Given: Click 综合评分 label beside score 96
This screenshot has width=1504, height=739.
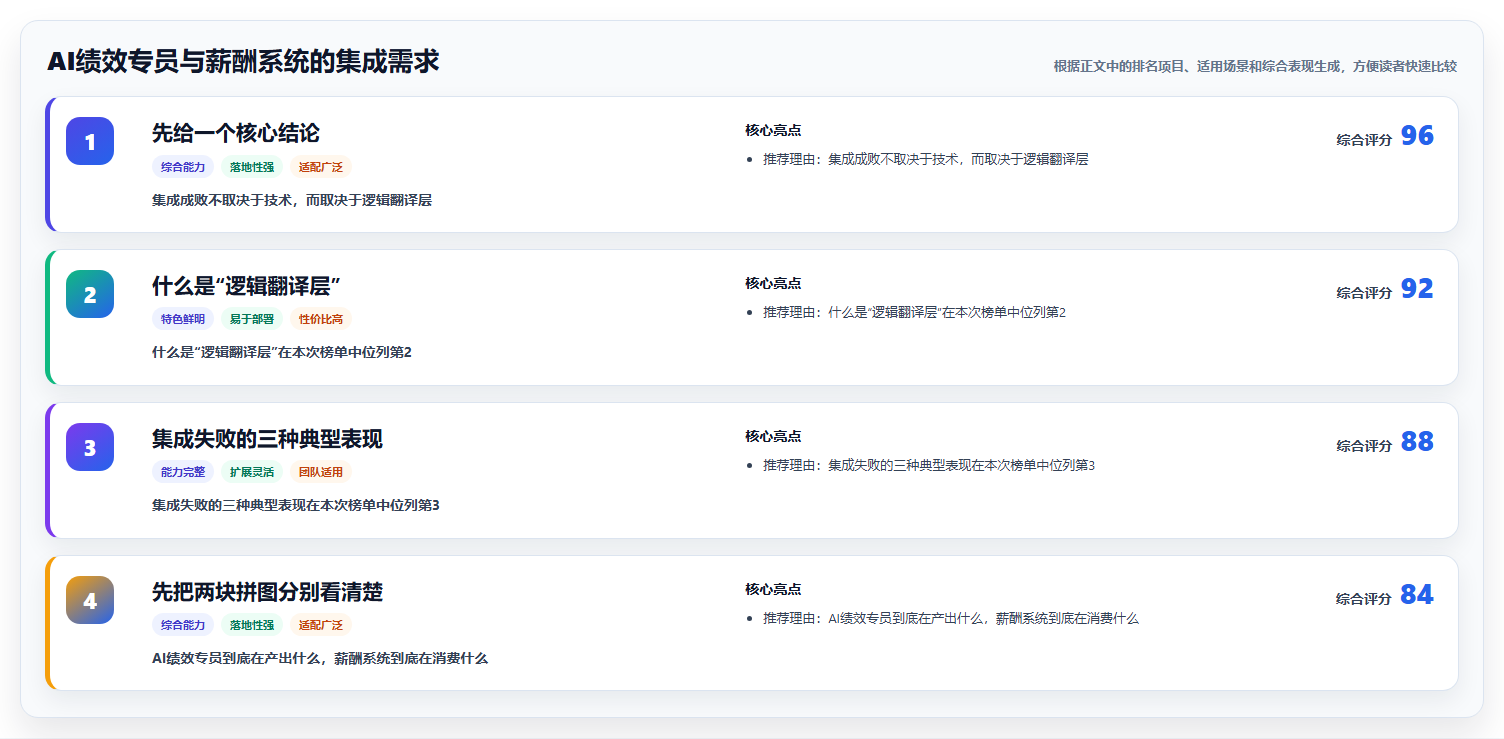Looking at the screenshot, I should 1364,140.
